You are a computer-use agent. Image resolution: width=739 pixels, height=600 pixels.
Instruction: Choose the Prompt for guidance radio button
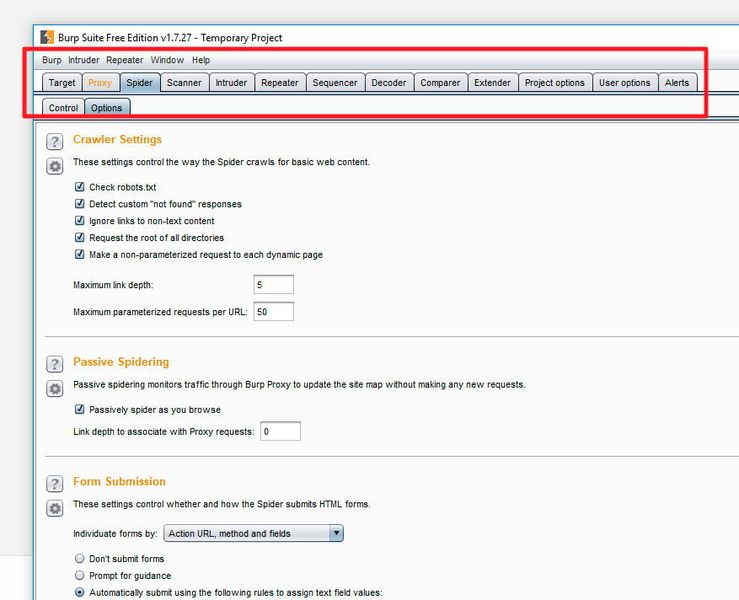pyautogui.click(x=80, y=575)
